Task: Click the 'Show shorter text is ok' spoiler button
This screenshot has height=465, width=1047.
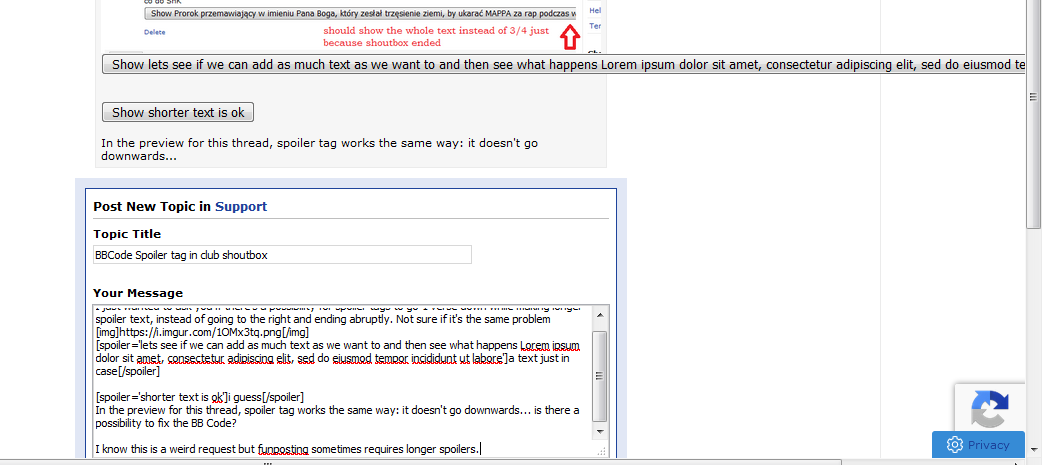Action: coord(178,112)
